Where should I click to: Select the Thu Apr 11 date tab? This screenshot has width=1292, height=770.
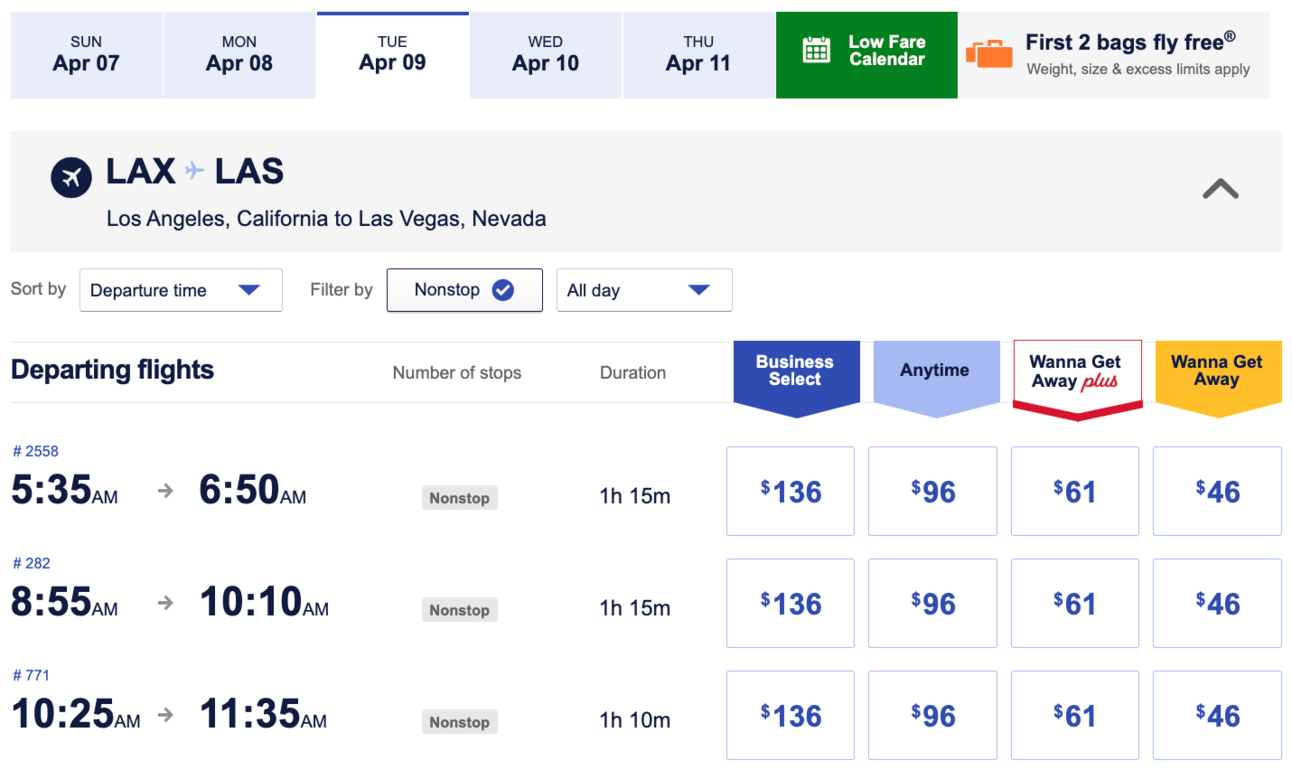pos(698,55)
